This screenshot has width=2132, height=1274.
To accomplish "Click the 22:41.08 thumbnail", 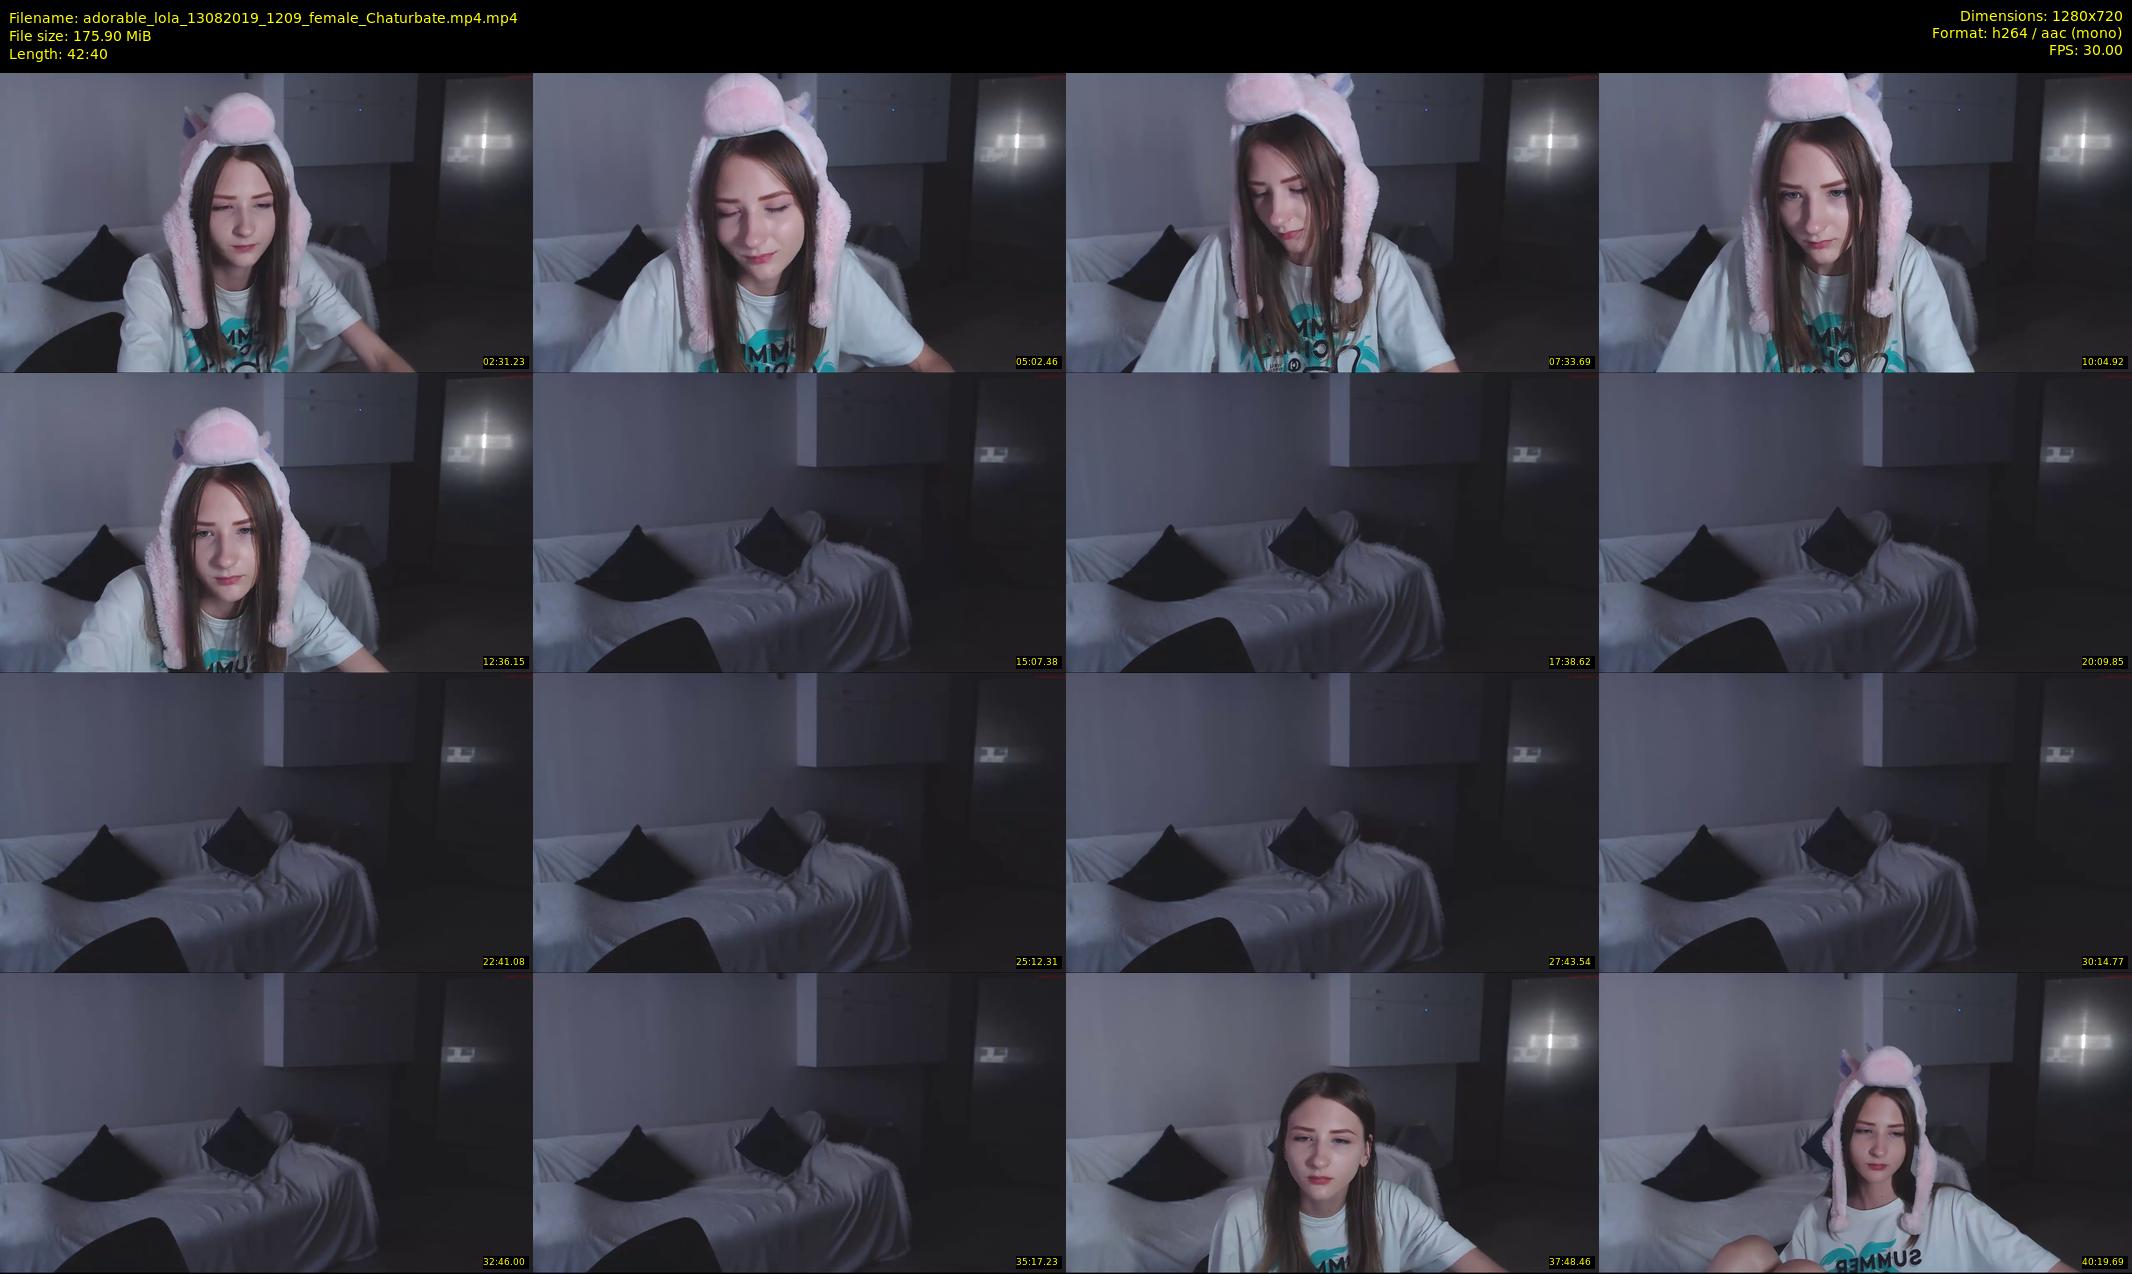I will pos(266,822).
